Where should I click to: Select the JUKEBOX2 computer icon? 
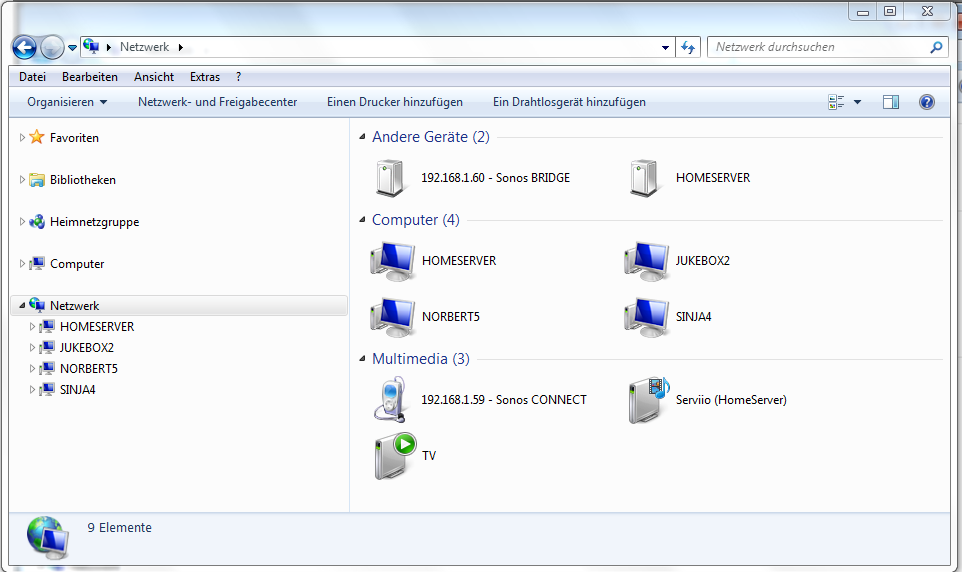click(646, 261)
